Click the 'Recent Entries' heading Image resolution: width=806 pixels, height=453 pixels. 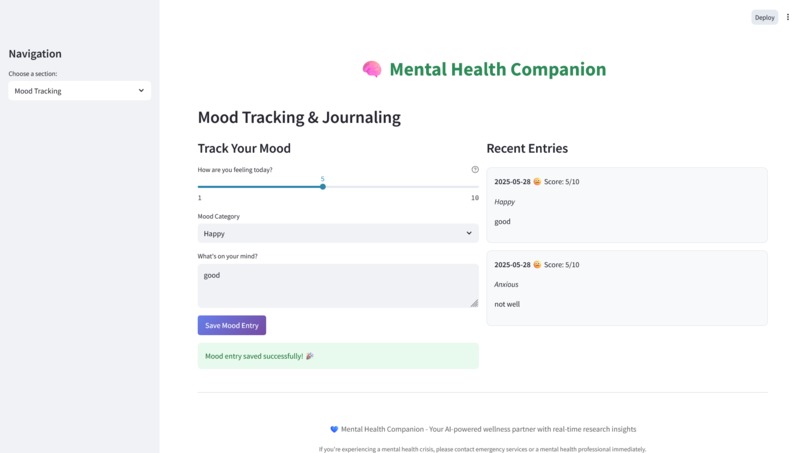(x=527, y=148)
